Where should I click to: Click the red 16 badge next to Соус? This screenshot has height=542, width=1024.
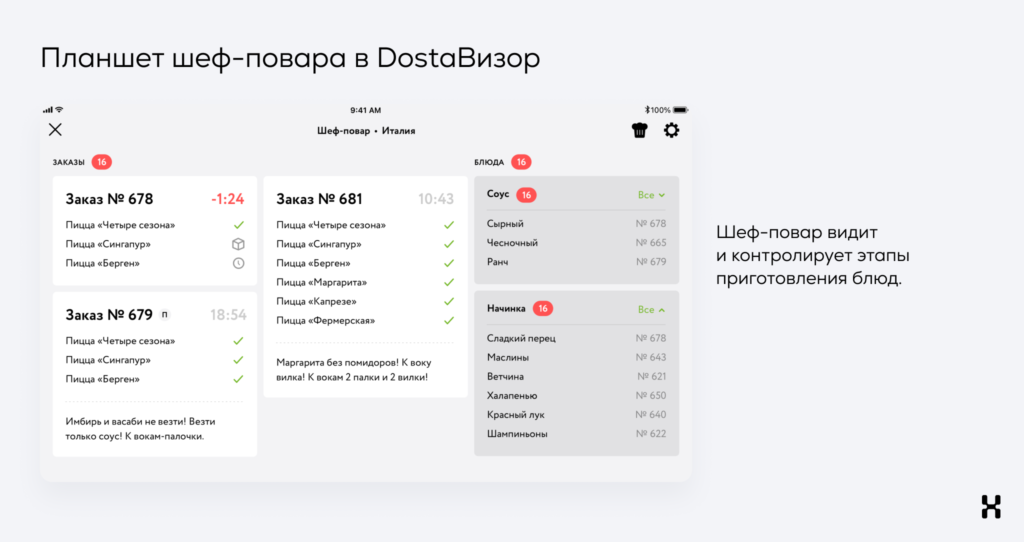coord(526,195)
